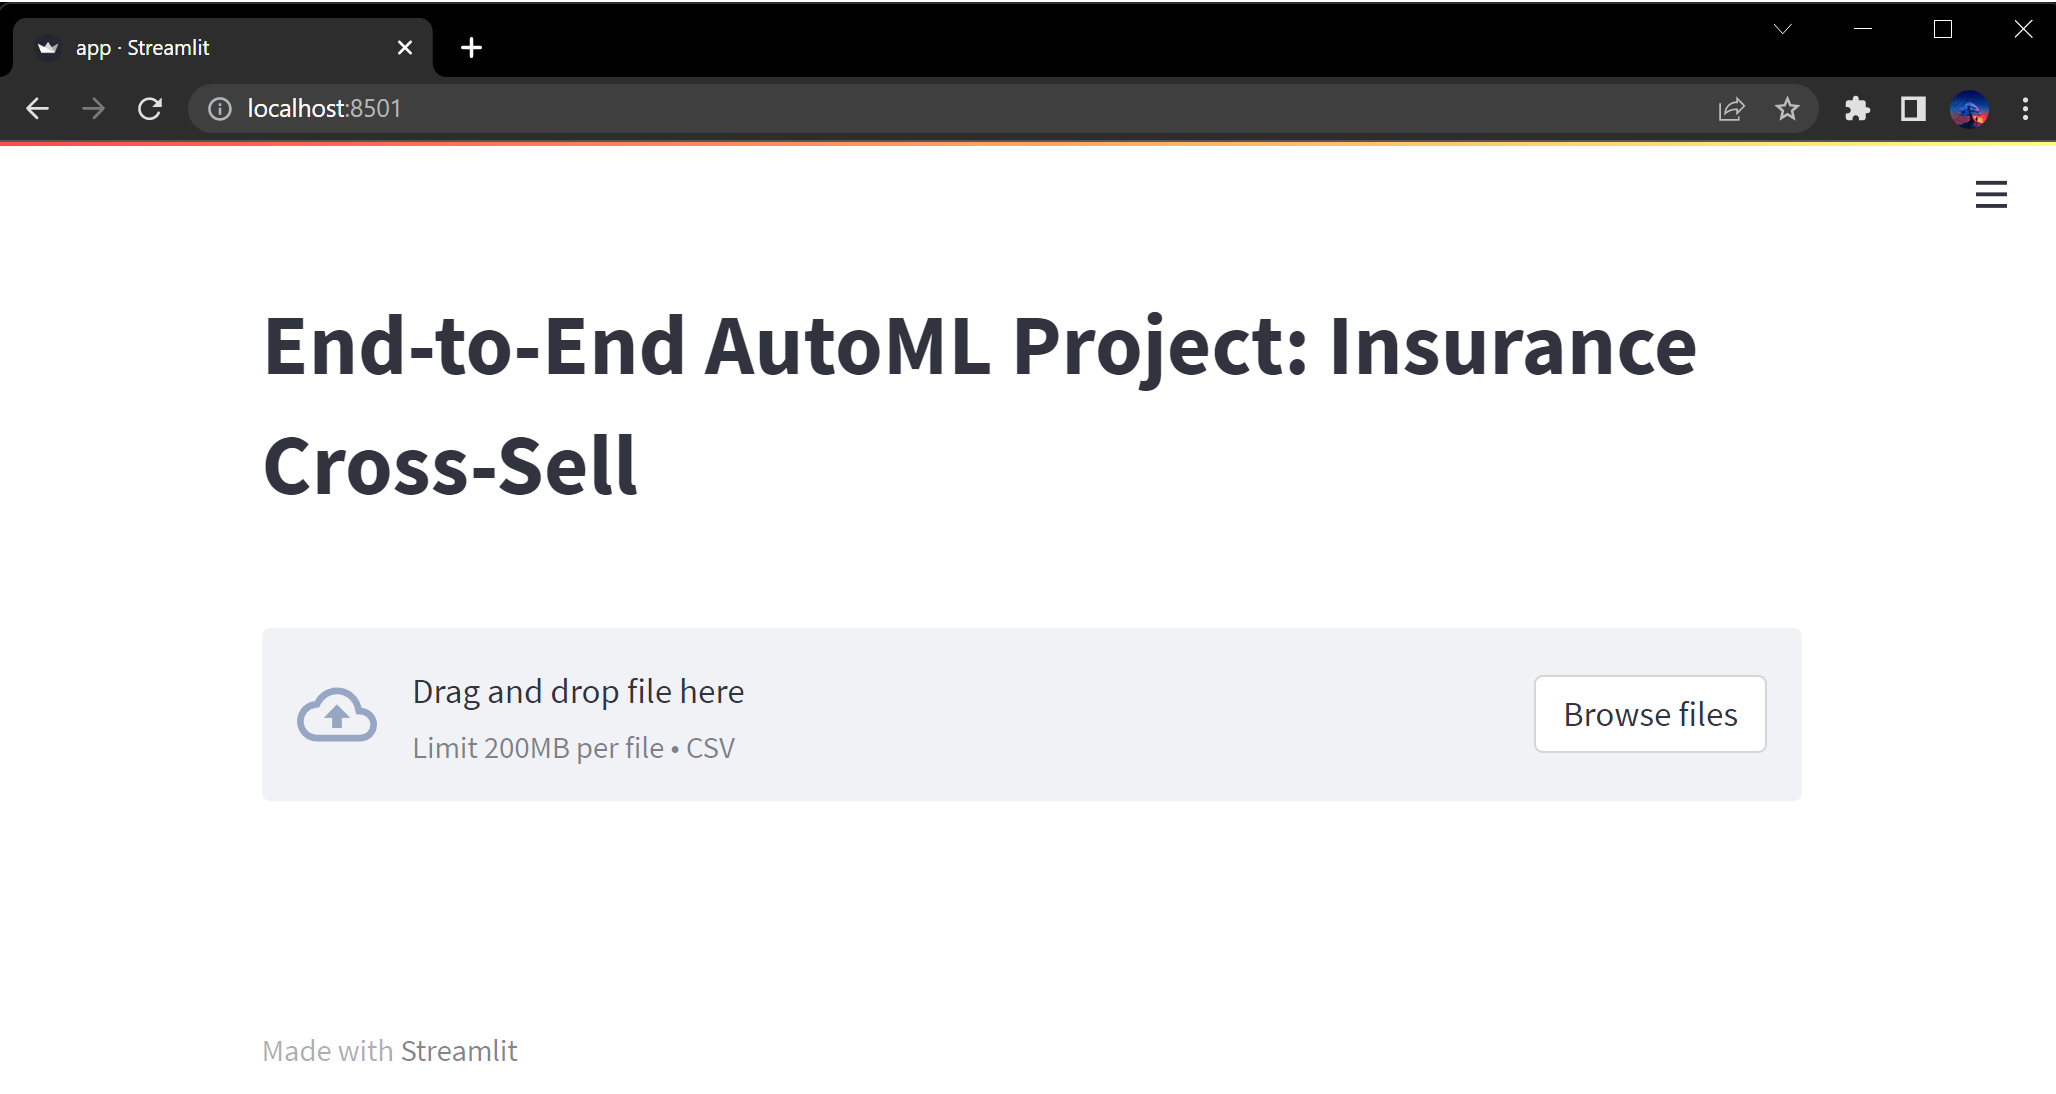Focus the localhost:8501 address bar
The width and height of the screenshot is (2056, 1094).
[x=900, y=109]
